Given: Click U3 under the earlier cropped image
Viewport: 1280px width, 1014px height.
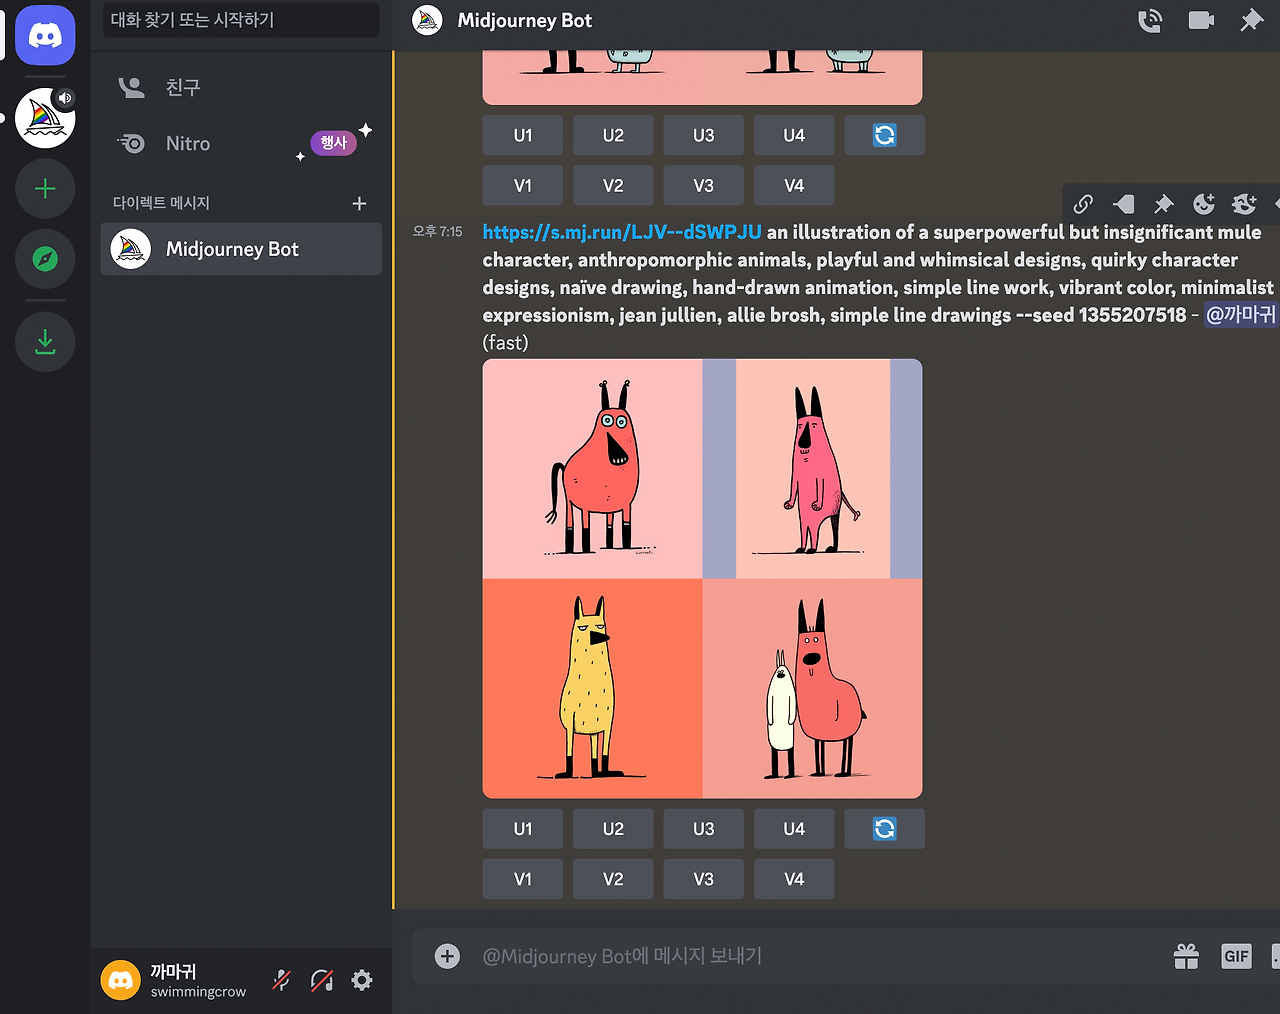Looking at the screenshot, I should pos(704,135).
